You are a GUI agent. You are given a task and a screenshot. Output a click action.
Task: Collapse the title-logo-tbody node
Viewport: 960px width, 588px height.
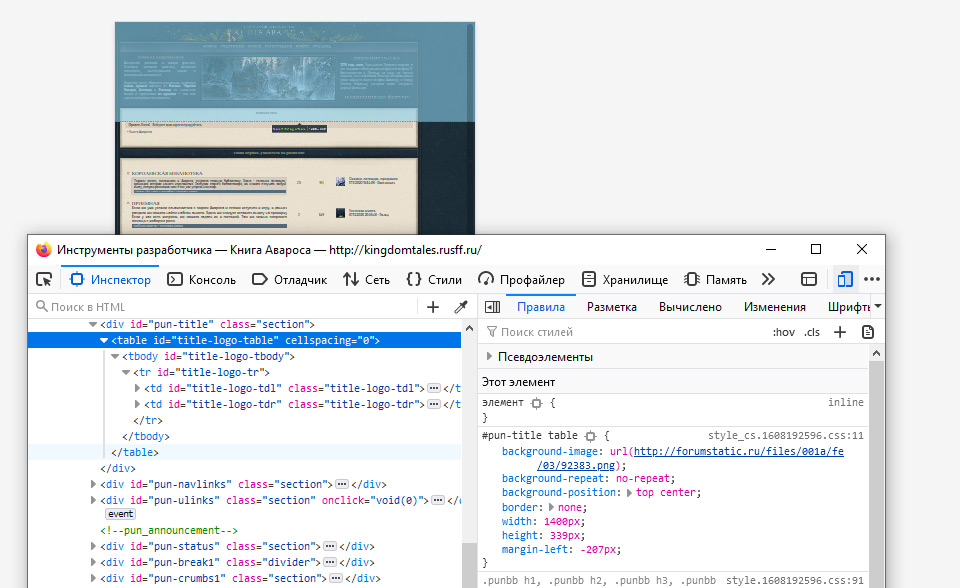115,356
